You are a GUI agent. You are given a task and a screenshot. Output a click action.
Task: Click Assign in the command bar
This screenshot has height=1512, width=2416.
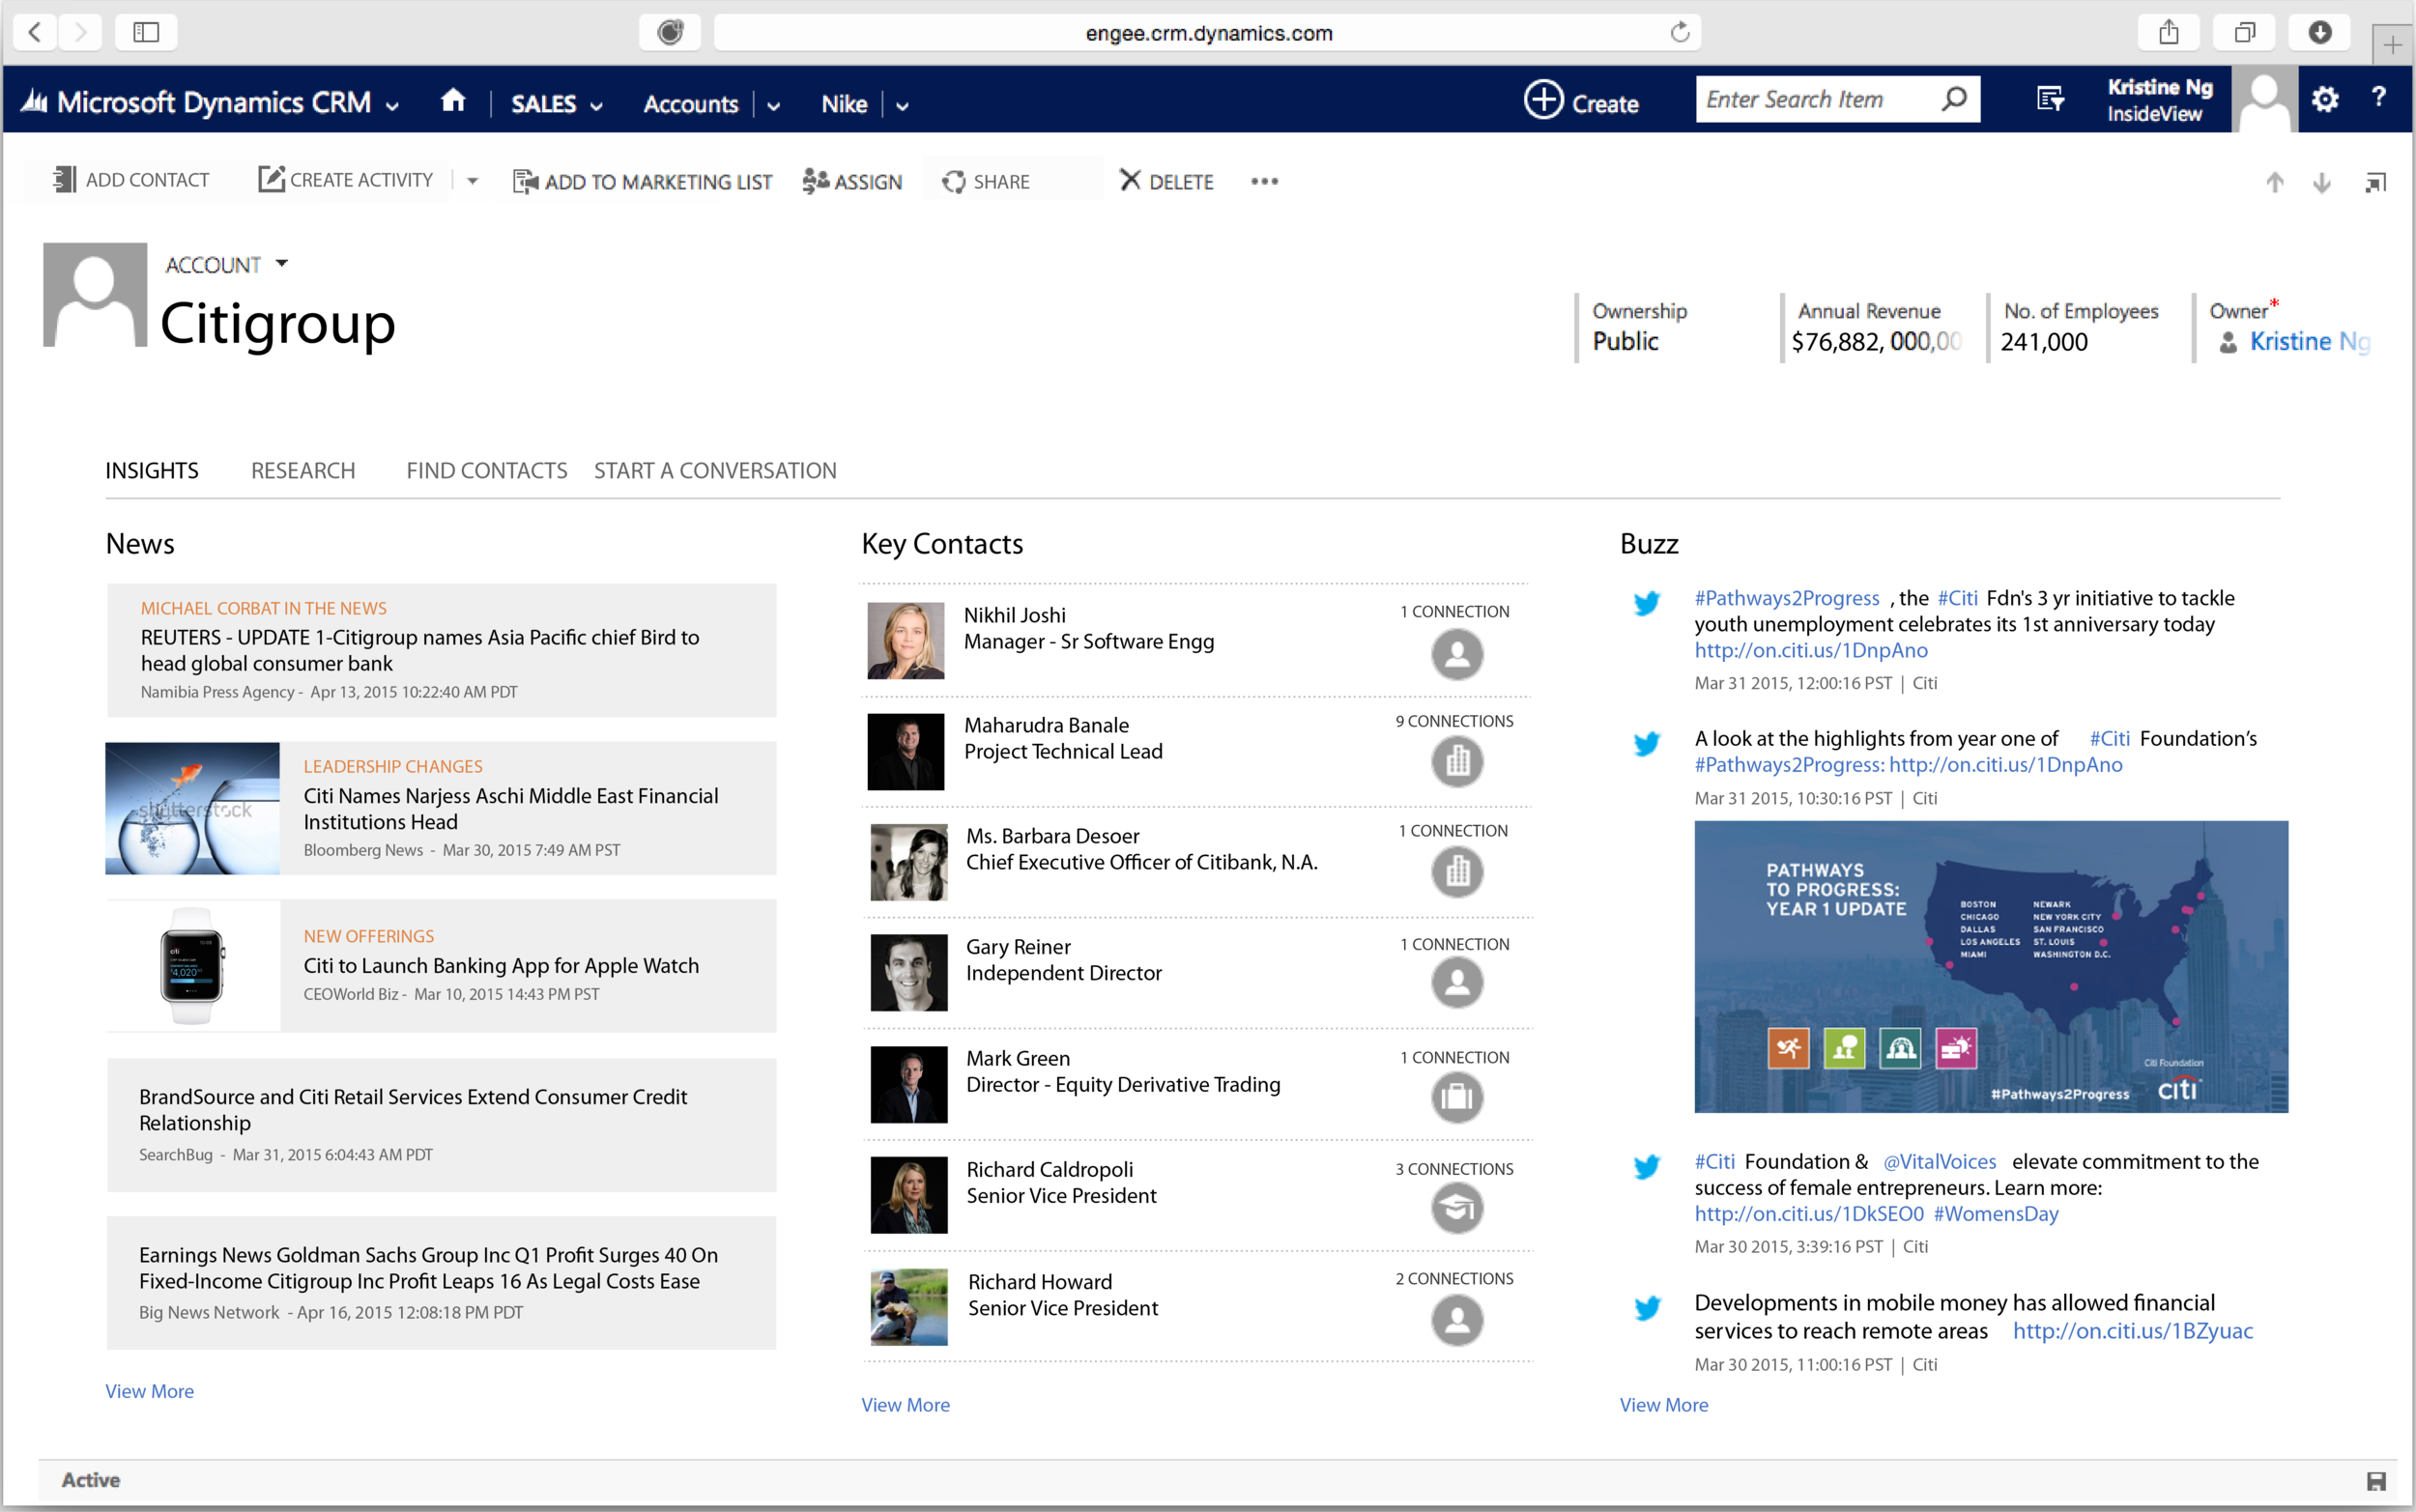tap(852, 181)
